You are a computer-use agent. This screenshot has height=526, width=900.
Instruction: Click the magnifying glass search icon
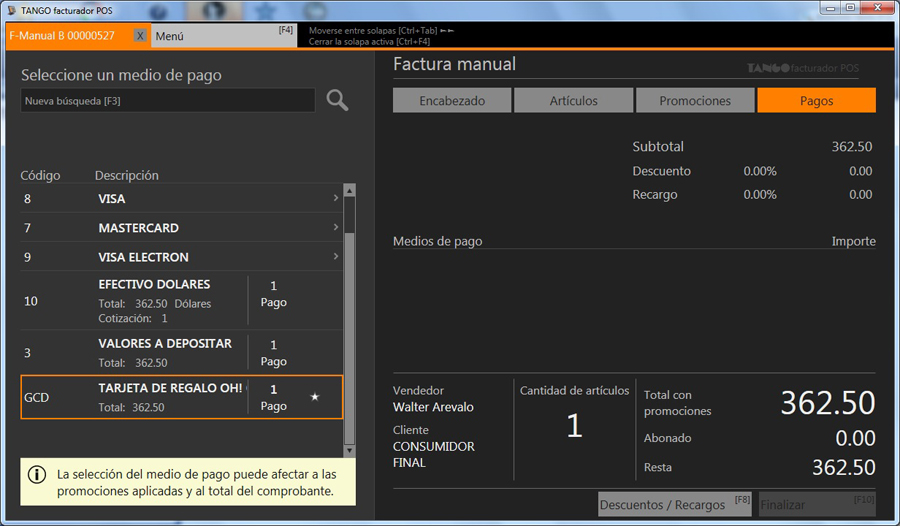337,100
